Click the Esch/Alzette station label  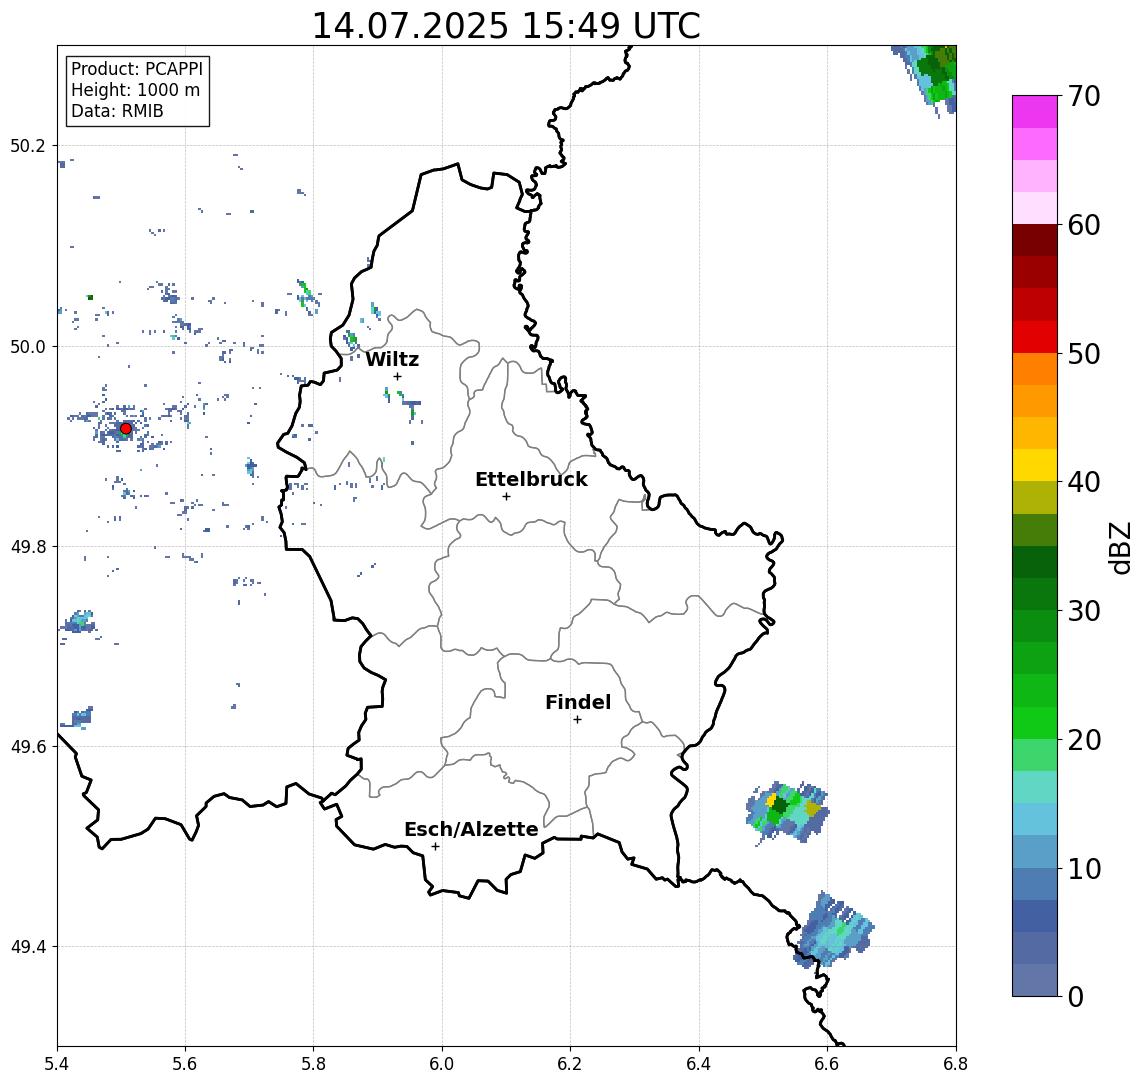tap(471, 829)
